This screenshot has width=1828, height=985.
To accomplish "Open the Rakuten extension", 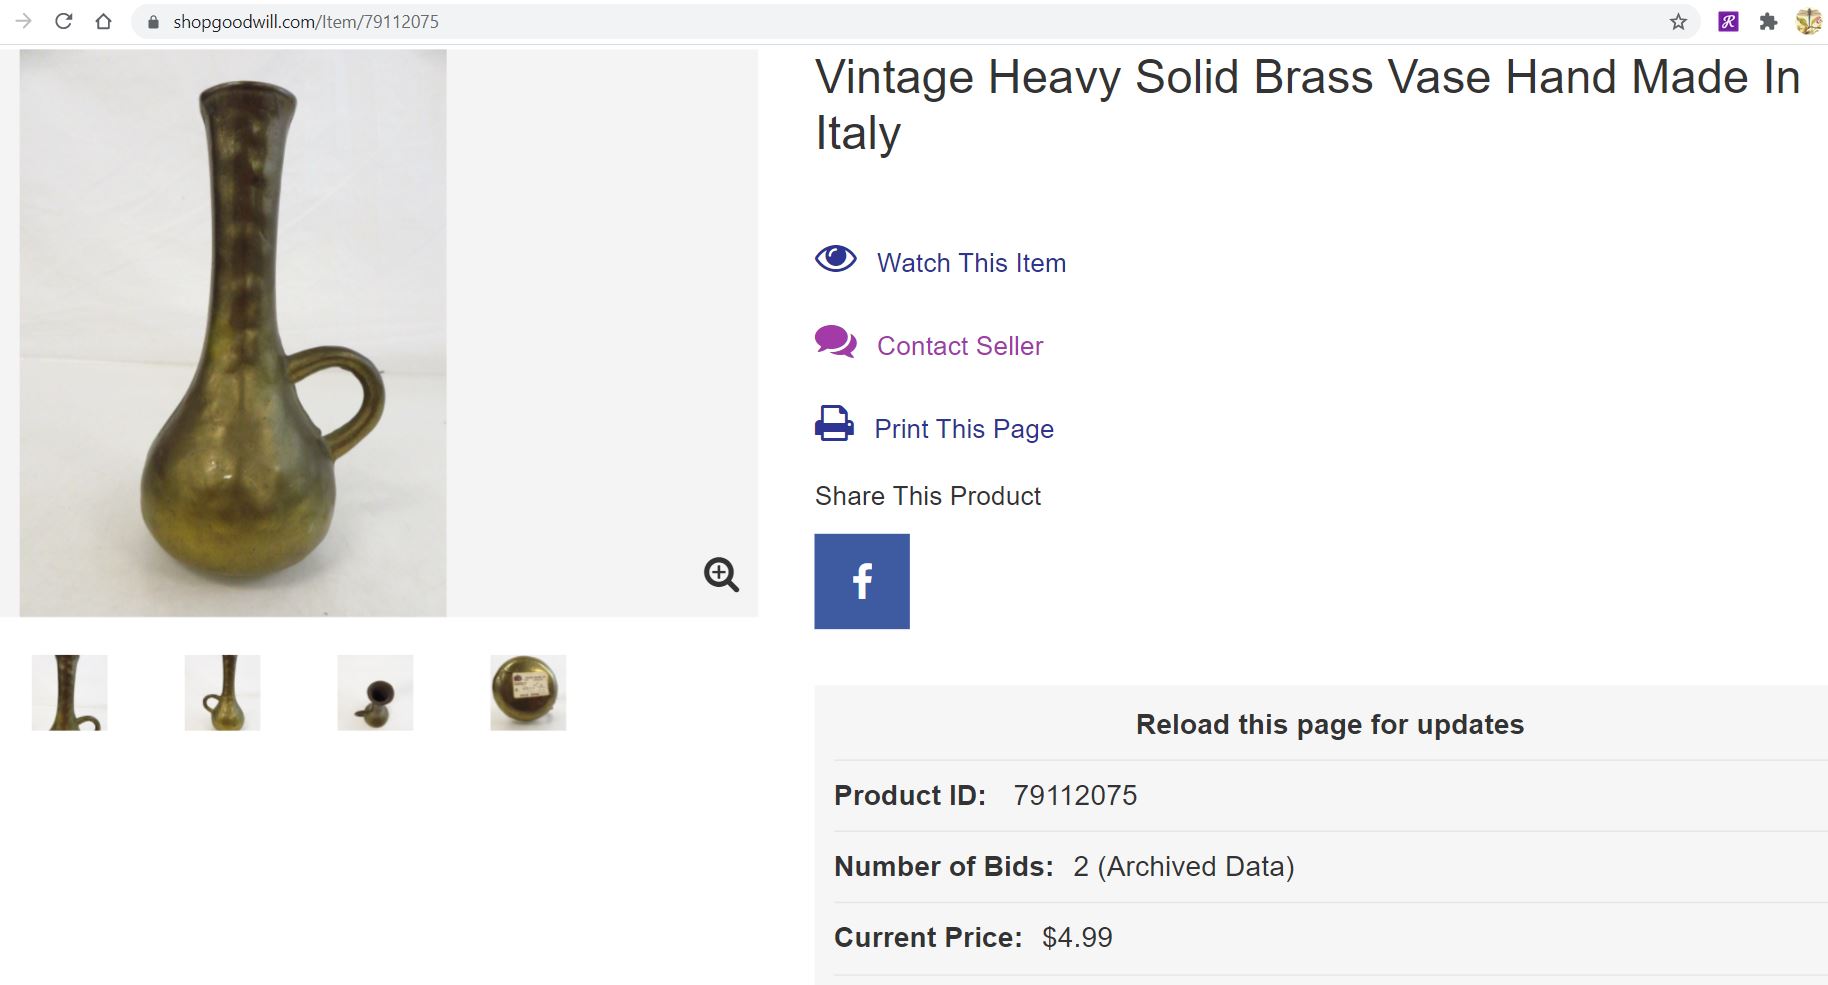I will point(1727,21).
